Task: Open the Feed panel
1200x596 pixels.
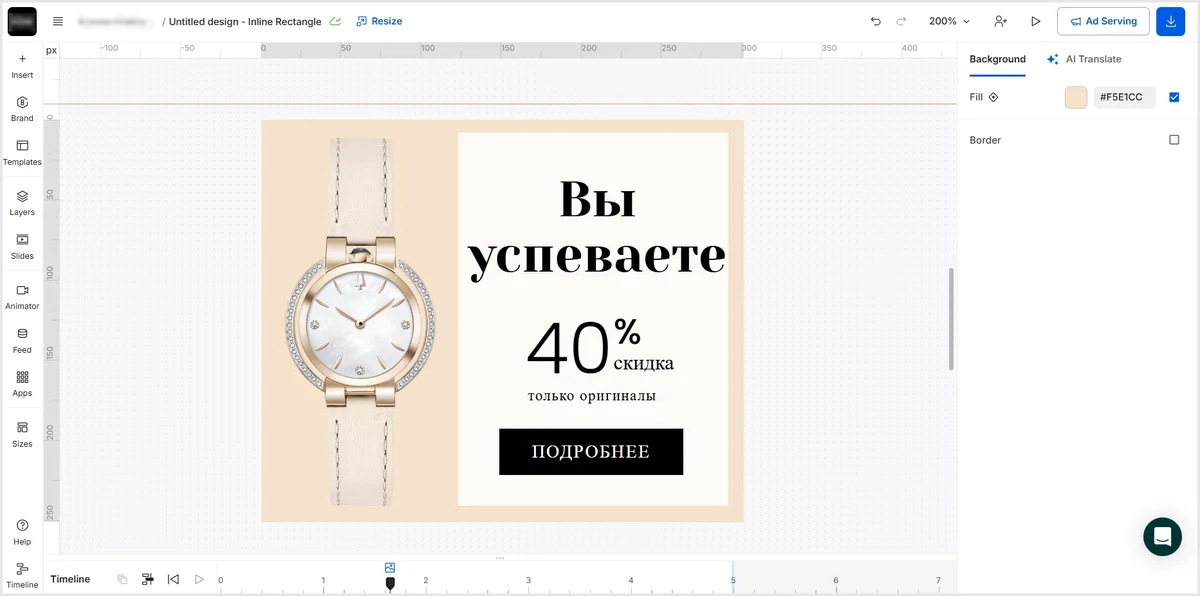Action: (22, 341)
